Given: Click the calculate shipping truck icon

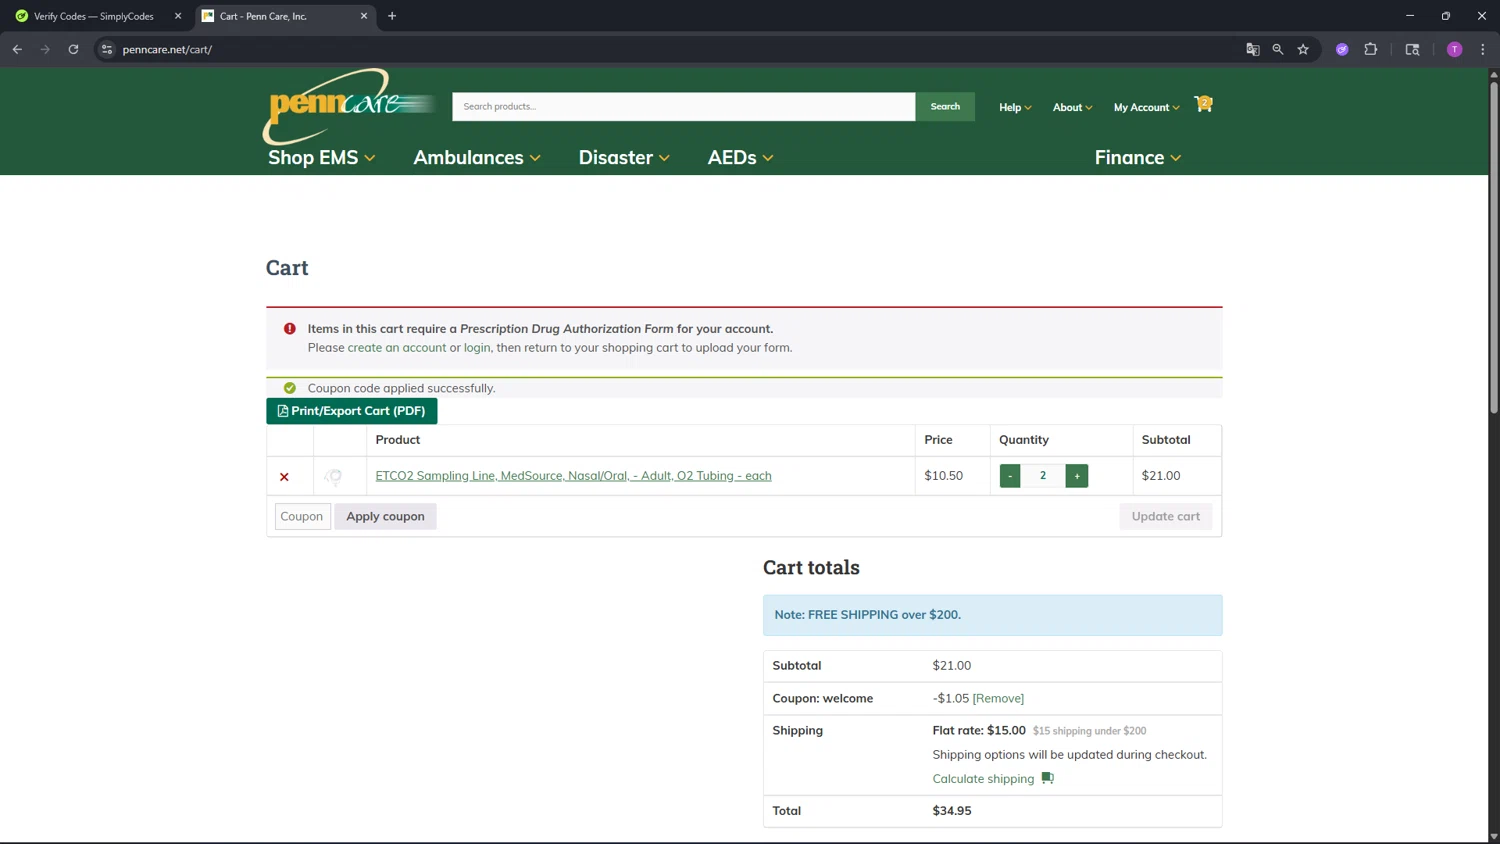Looking at the screenshot, I should (1047, 778).
